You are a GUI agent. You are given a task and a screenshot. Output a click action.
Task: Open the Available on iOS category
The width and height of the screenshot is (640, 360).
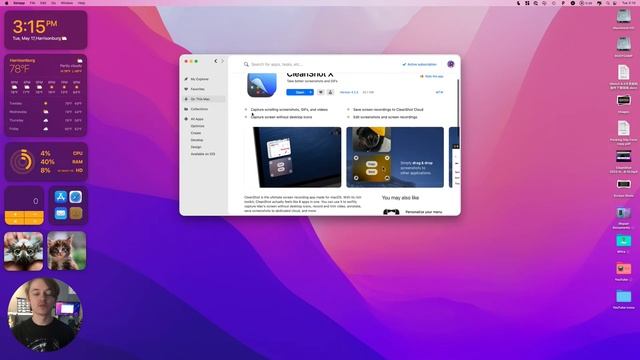[203, 154]
